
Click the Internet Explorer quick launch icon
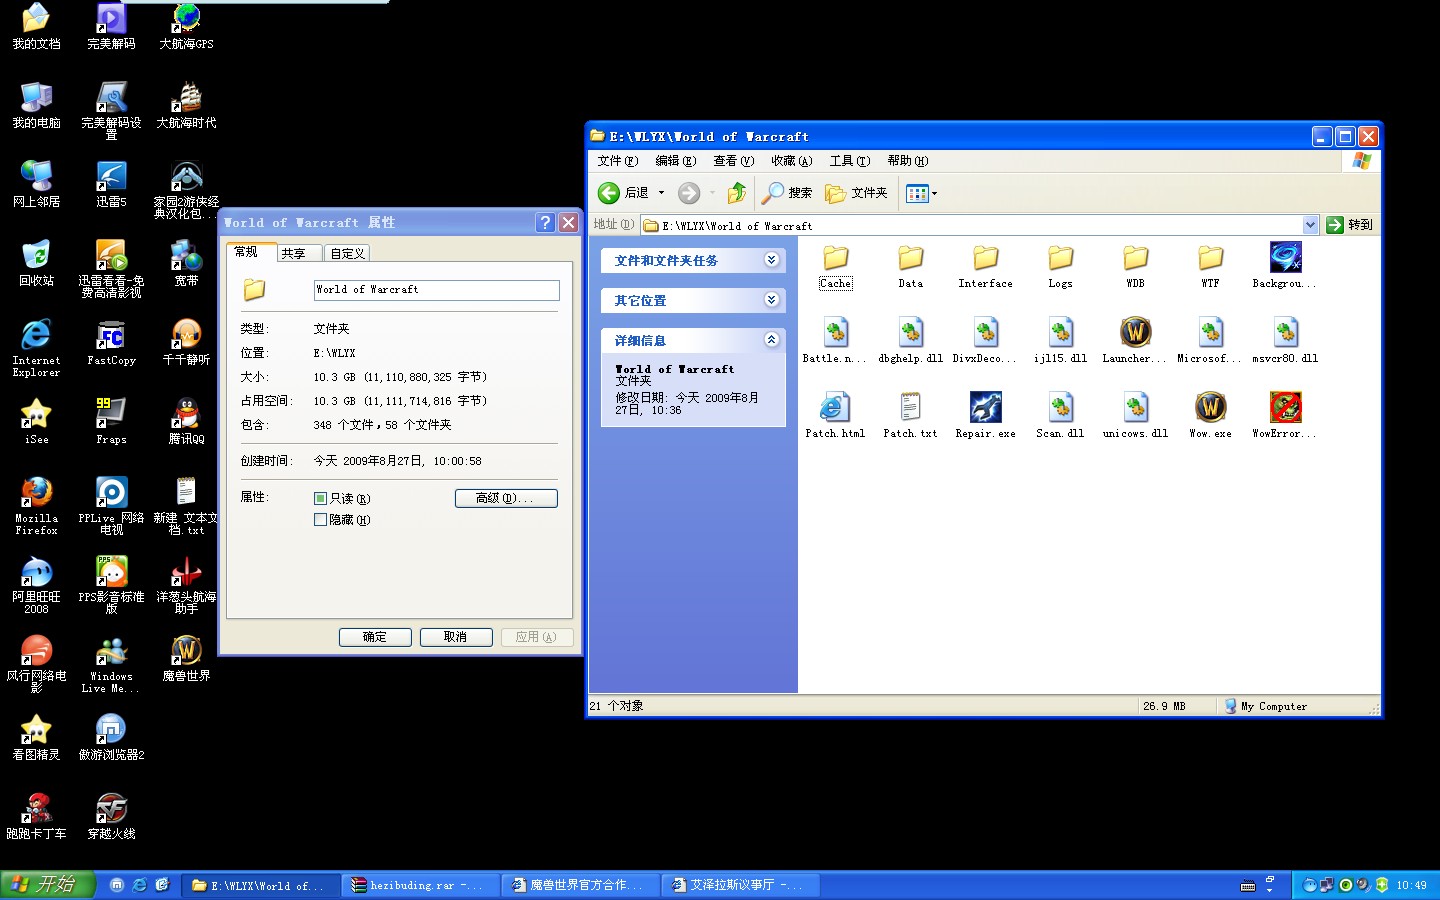139,885
